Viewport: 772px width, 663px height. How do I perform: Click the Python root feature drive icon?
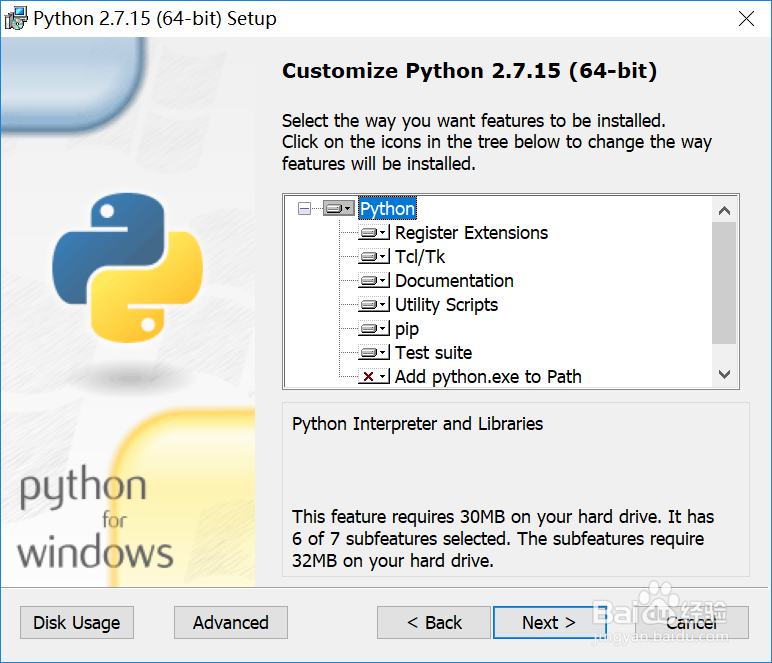[x=339, y=209]
